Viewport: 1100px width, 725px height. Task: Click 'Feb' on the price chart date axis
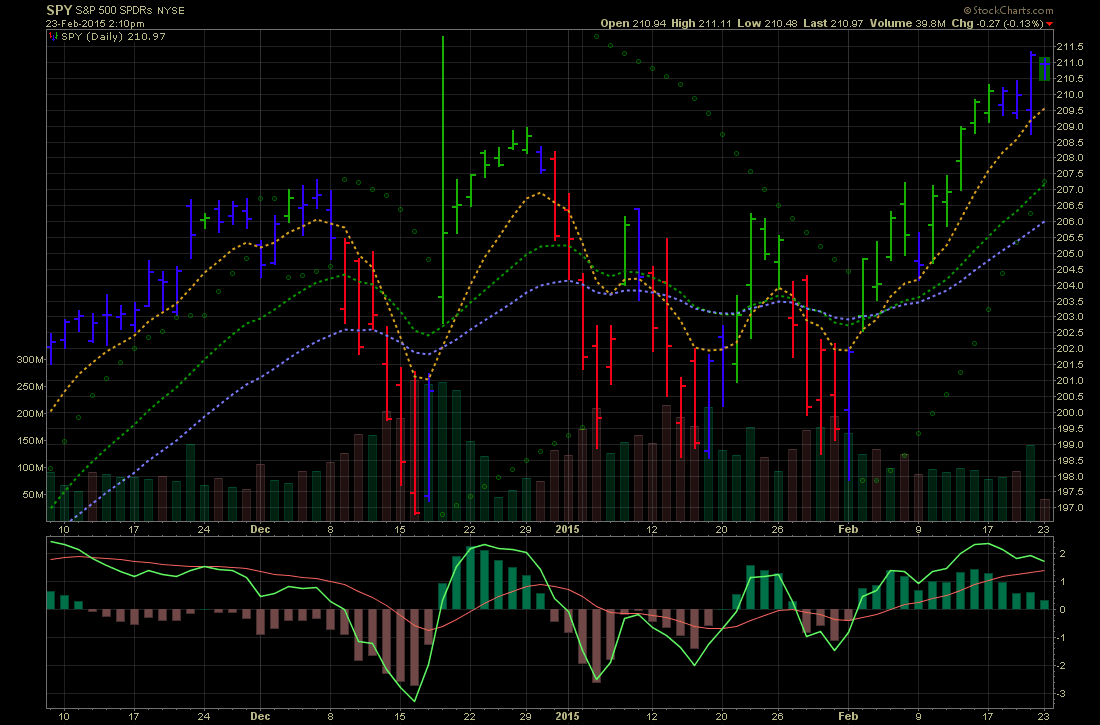848,529
